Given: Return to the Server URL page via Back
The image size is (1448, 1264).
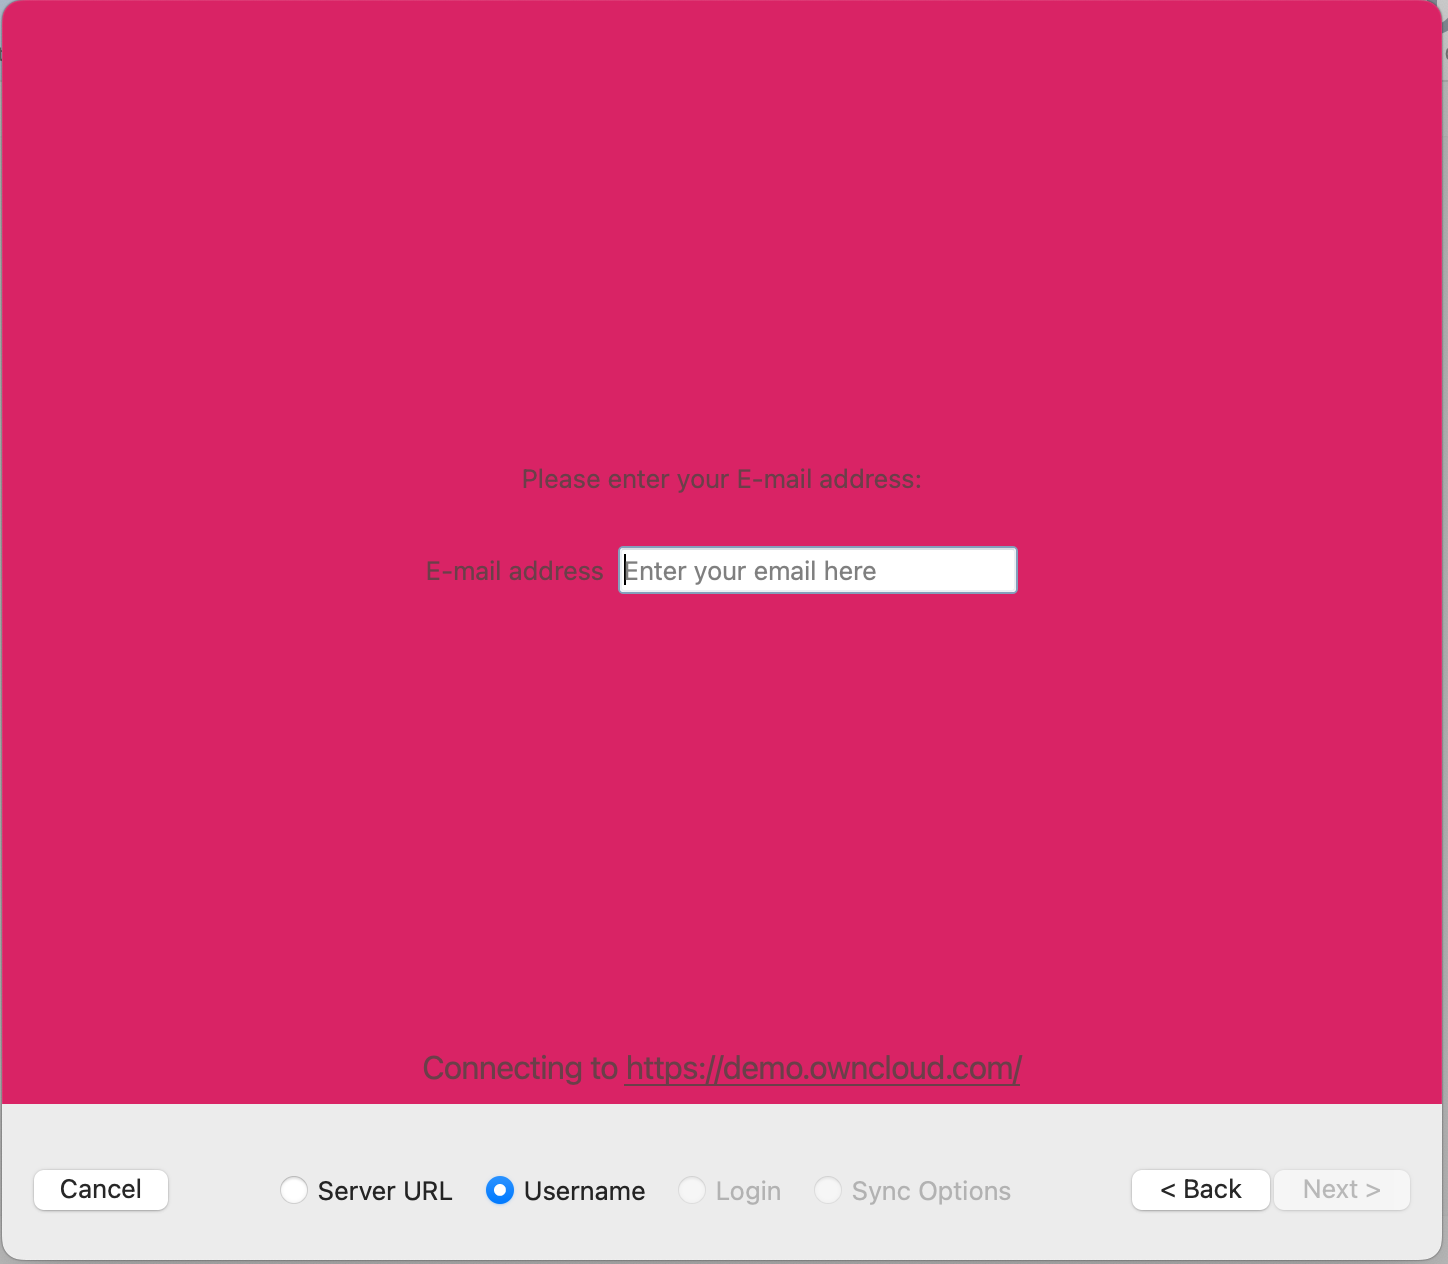Looking at the screenshot, I should [1200, 1189].
